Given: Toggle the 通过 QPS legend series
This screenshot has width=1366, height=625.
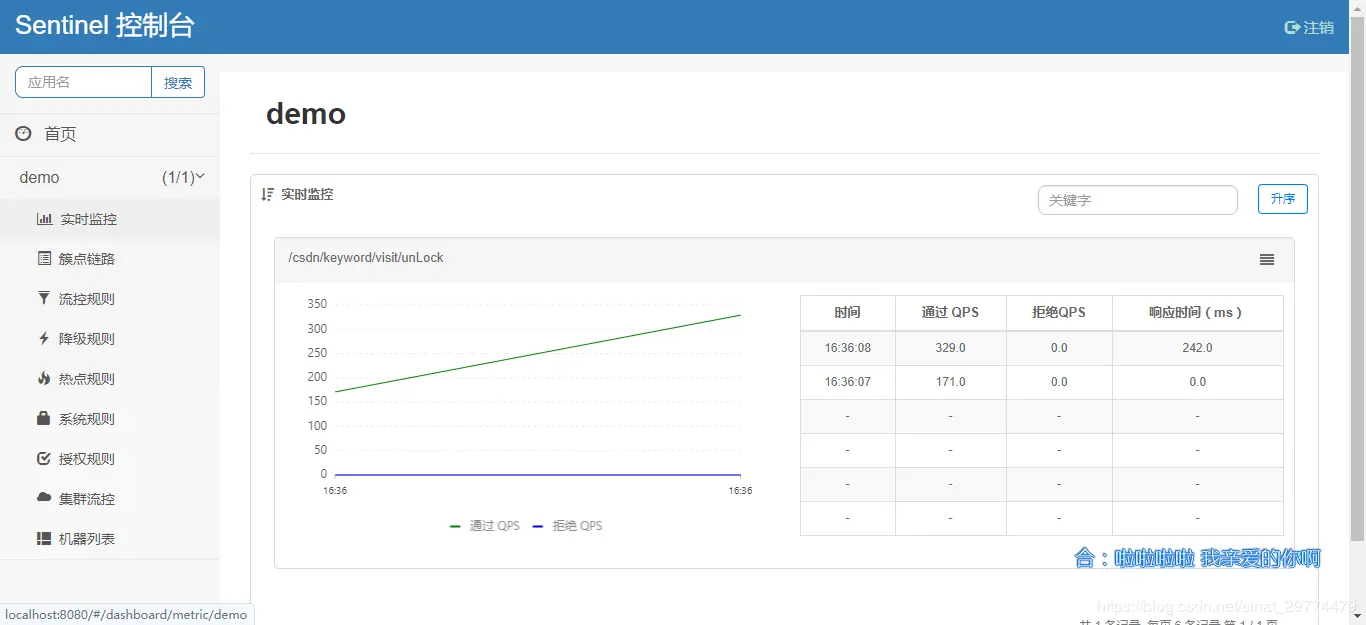Looking at the screenshot, I should click(485, 526).
